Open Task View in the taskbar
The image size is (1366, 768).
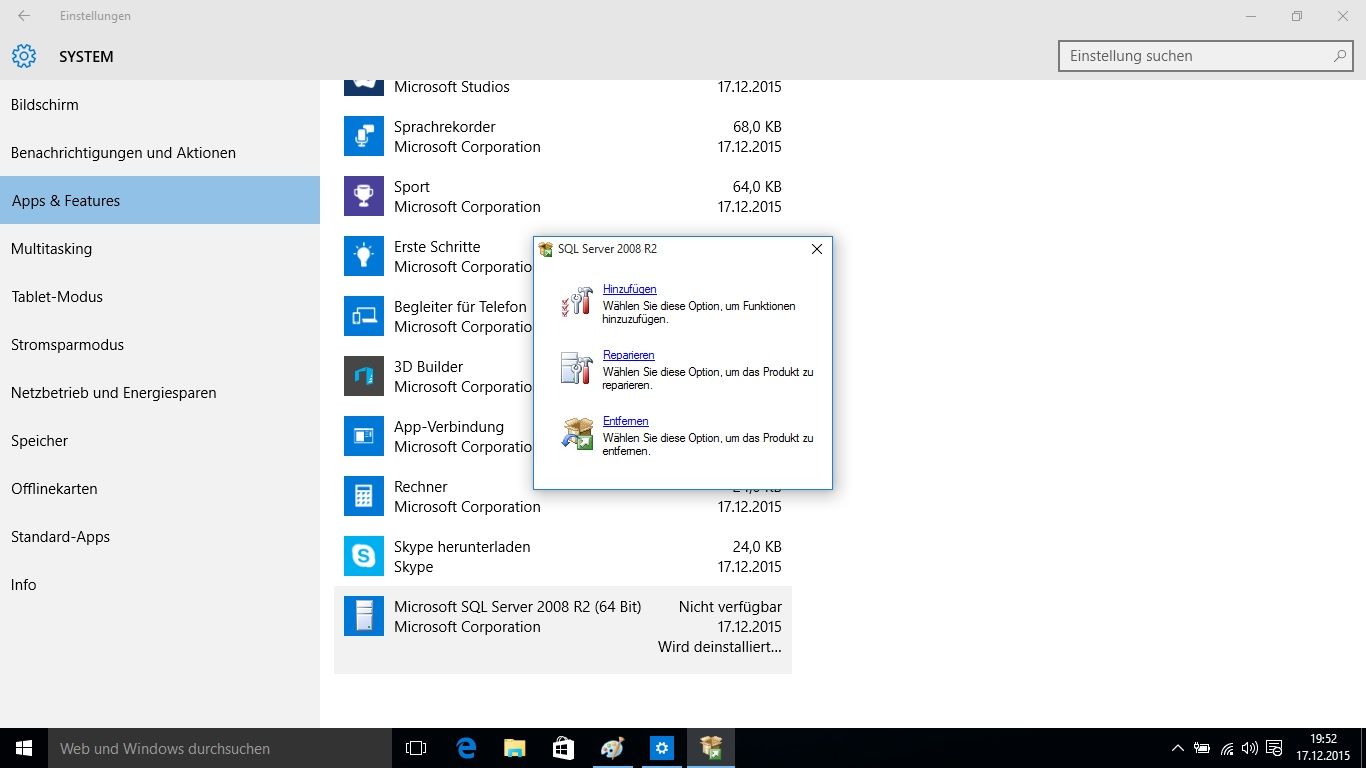pyautogui.click(x=416, y=748)
